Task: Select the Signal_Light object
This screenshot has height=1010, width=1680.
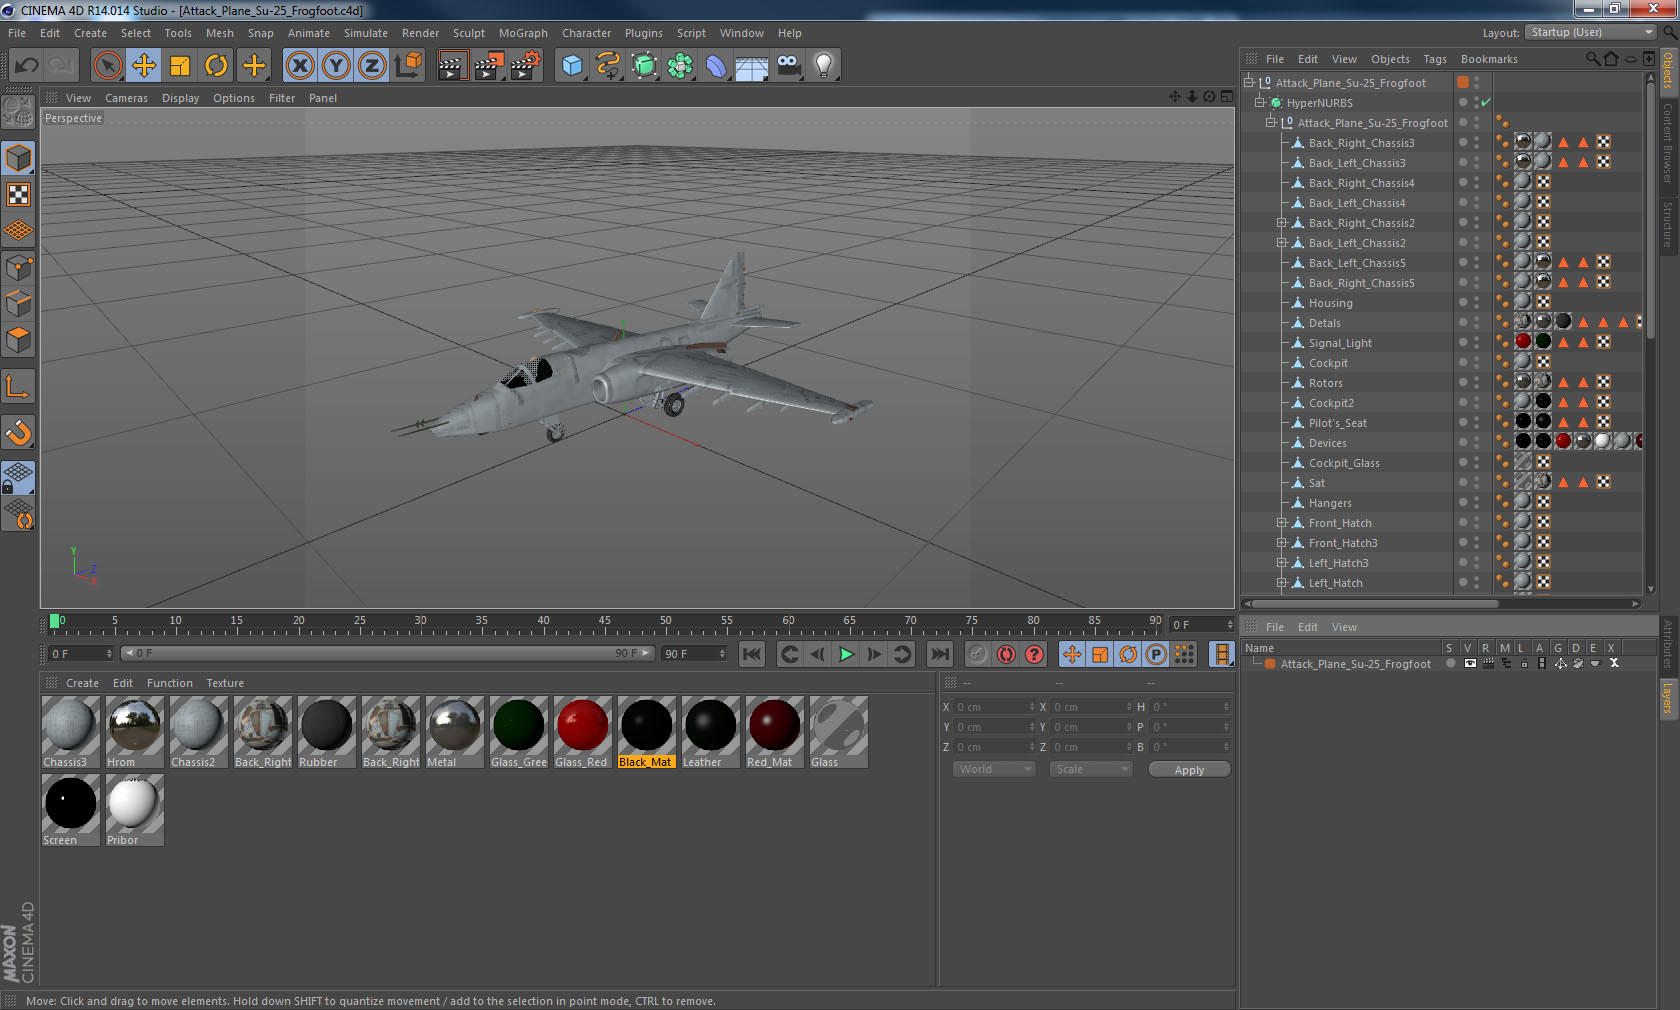Action: [1340, 343]
